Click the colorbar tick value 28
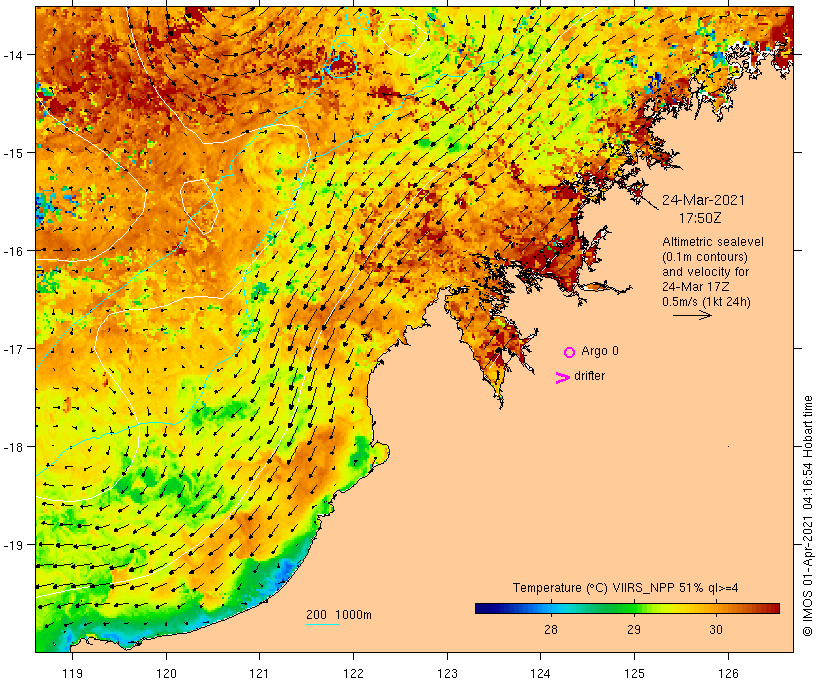The height and width of the screenshot is (680, 820). [x=551, y=629]
